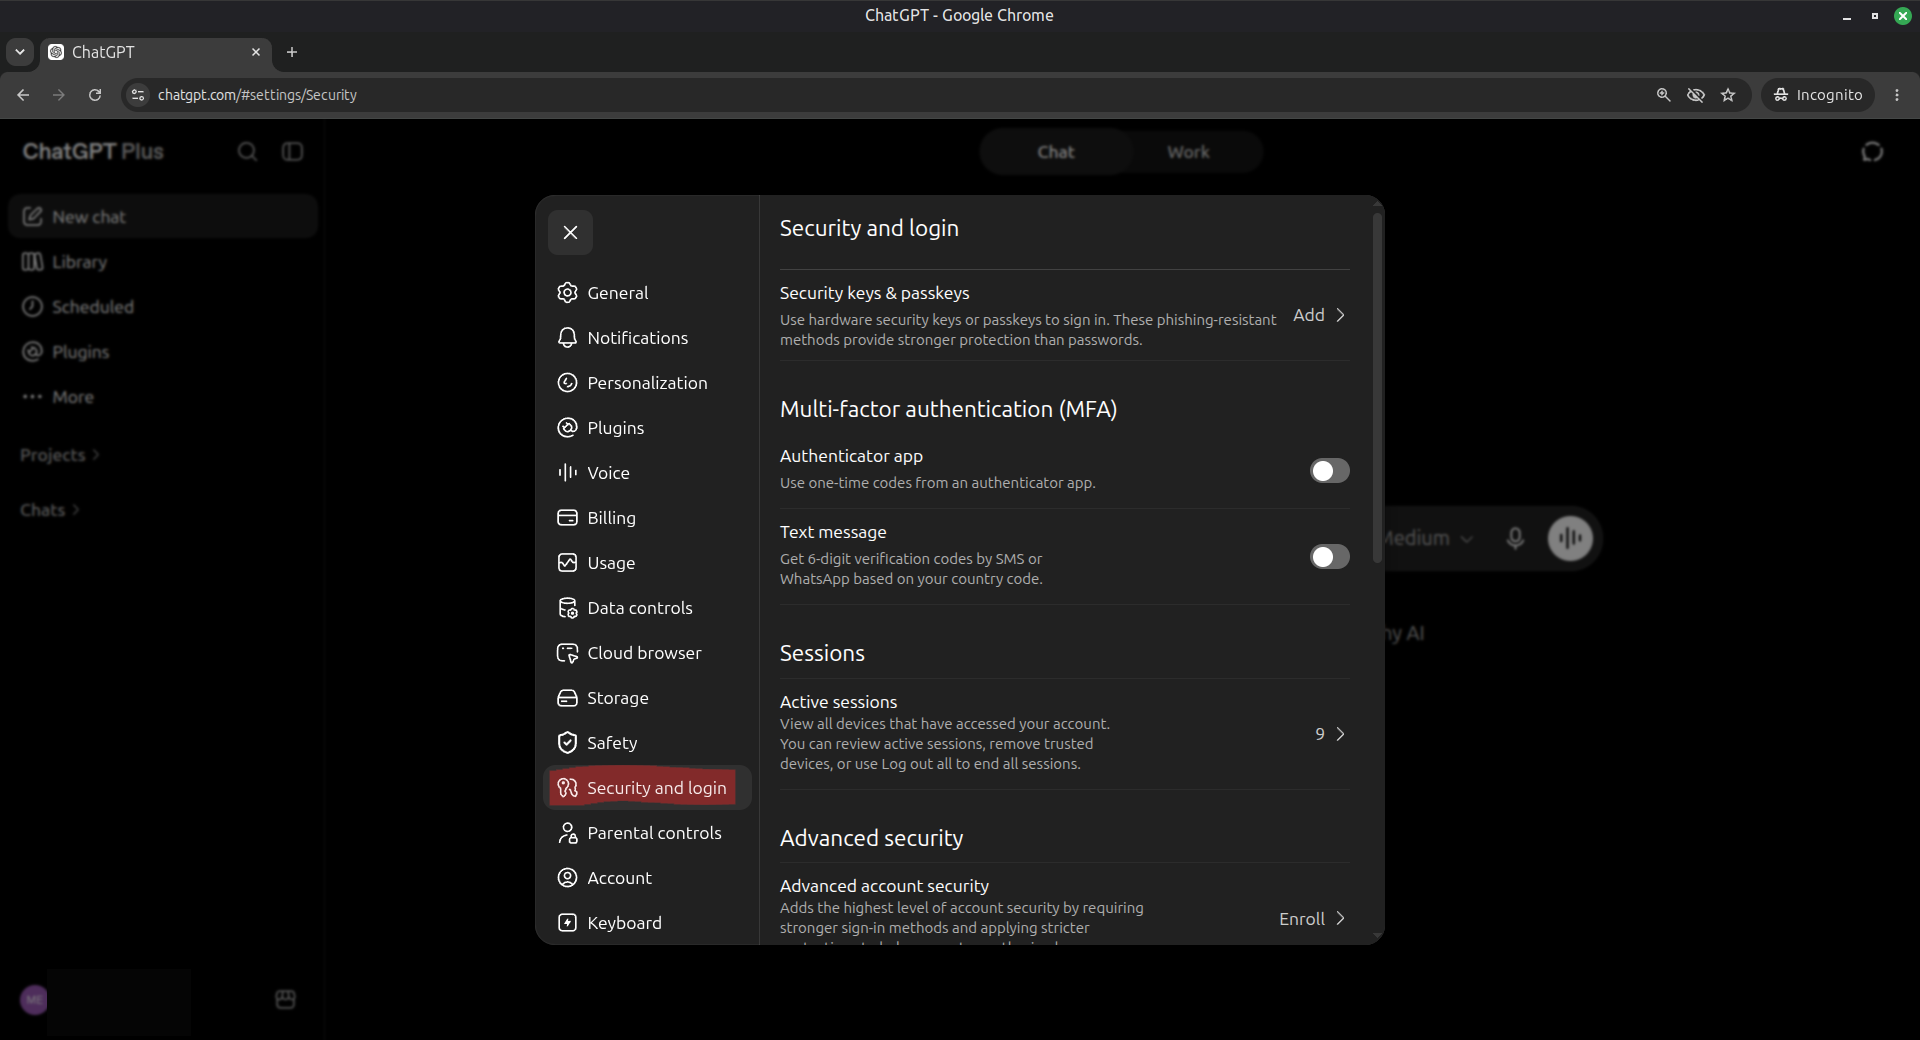
Task: Click the dimmed search icon in ChatGPT sidebar
Action: click(247, 152)
